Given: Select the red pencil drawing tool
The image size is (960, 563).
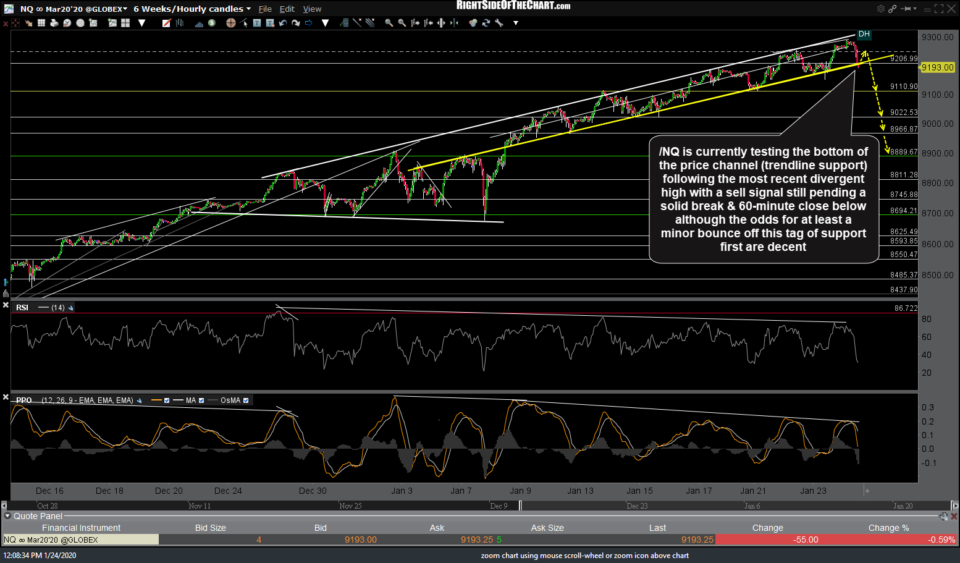Looking at the screenshot, I should click(166, 23).
